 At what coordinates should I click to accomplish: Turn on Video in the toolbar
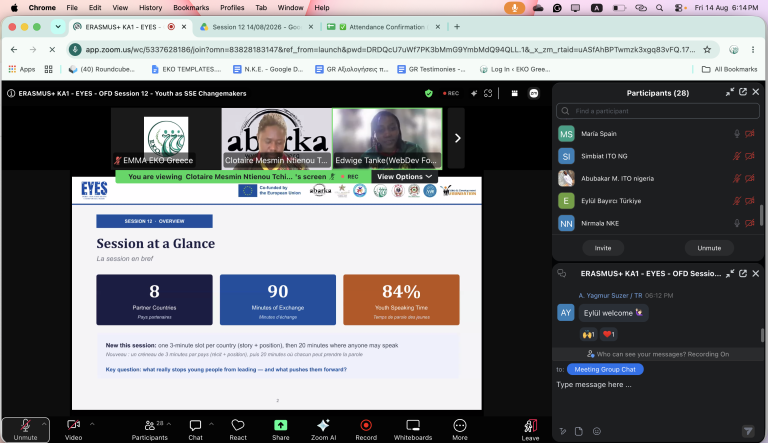[73, 430]
